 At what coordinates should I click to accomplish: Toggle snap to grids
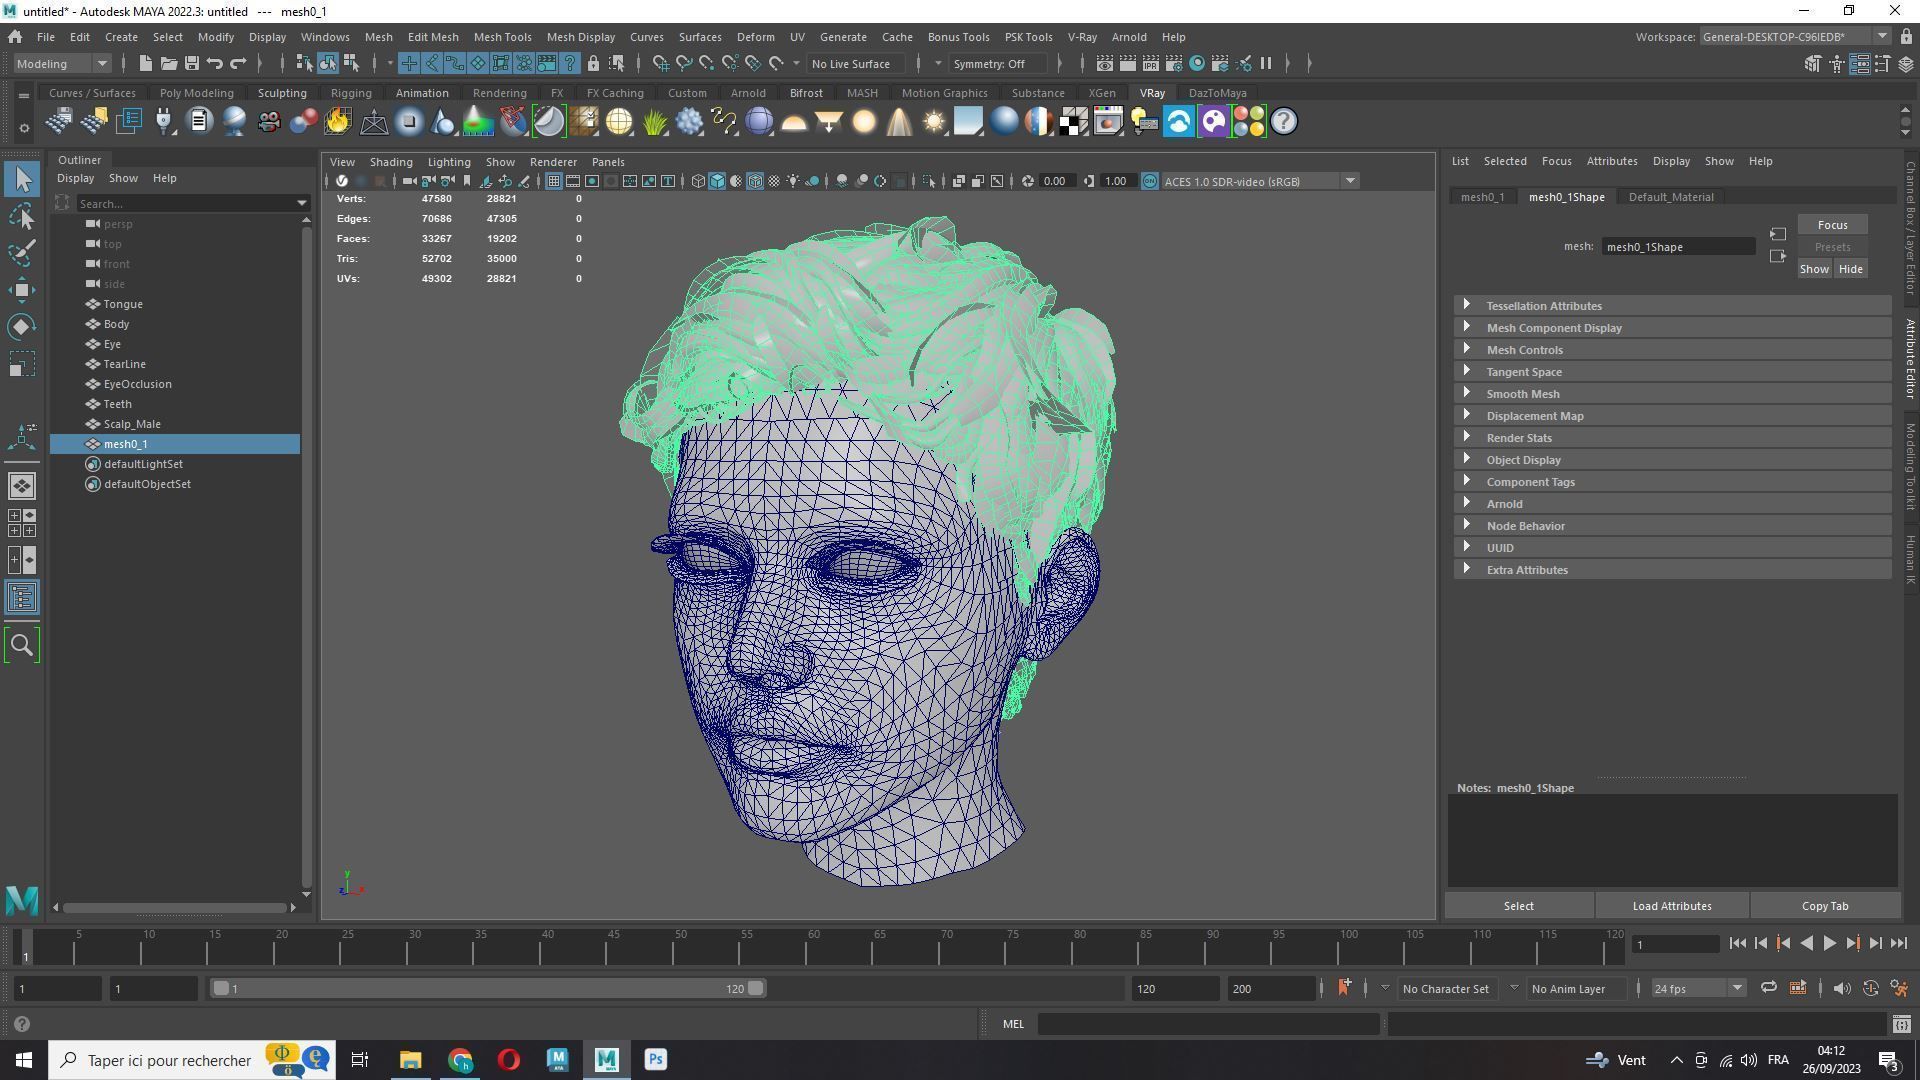coord(661,63)
